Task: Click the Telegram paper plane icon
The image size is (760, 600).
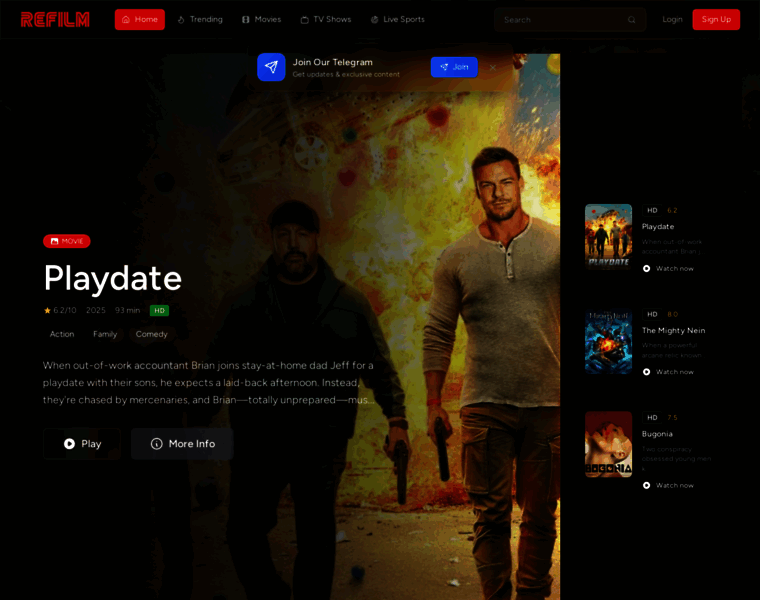Action: pos(271,67)
